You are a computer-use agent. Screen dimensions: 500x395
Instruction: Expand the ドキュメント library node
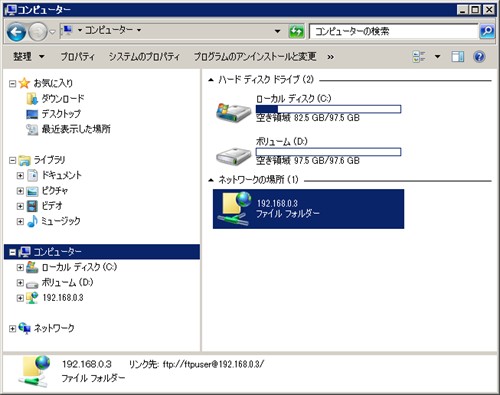[x=20, y=175]
